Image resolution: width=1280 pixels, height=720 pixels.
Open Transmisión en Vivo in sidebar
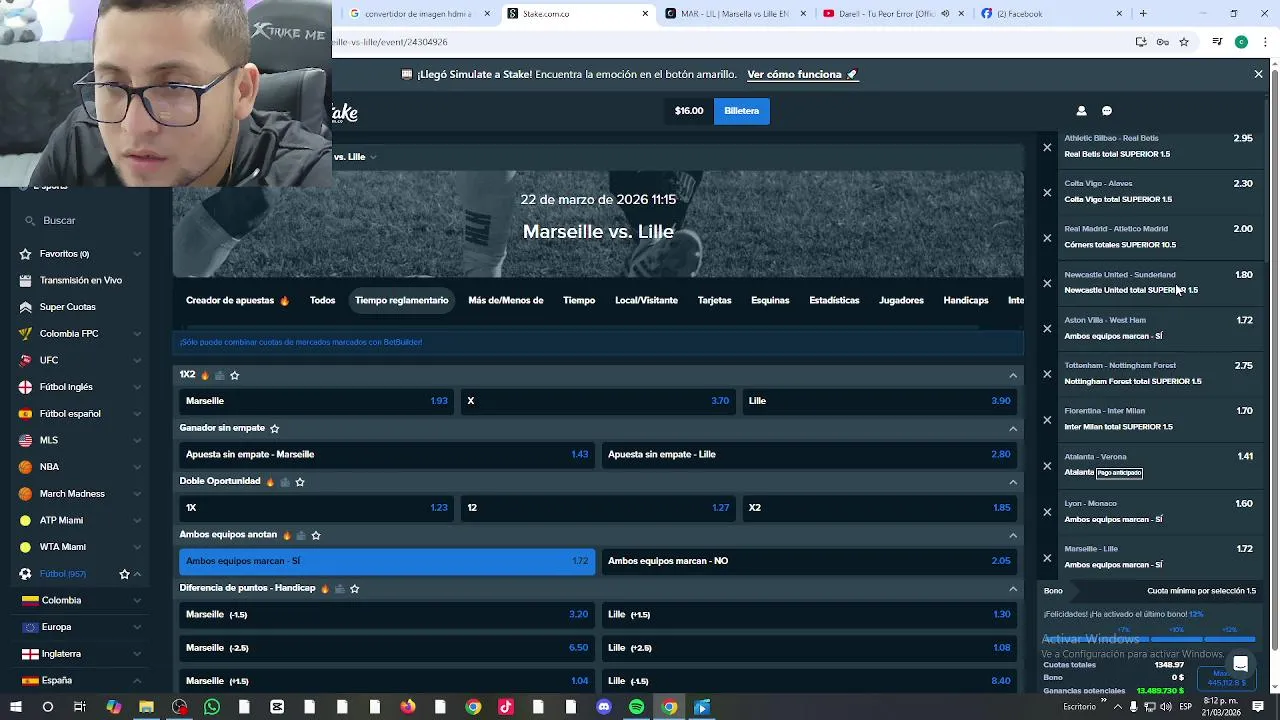81,281
